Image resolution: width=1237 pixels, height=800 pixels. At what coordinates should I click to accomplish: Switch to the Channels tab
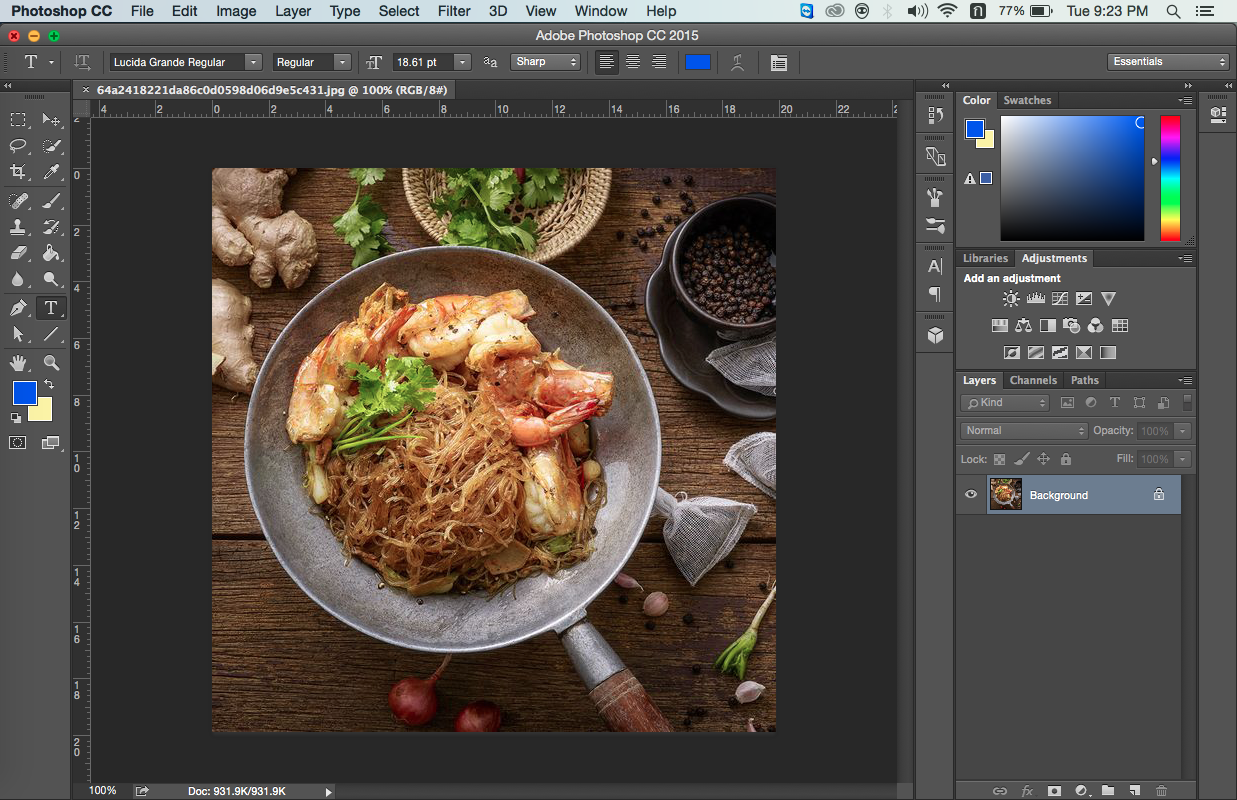point(1033,380)
